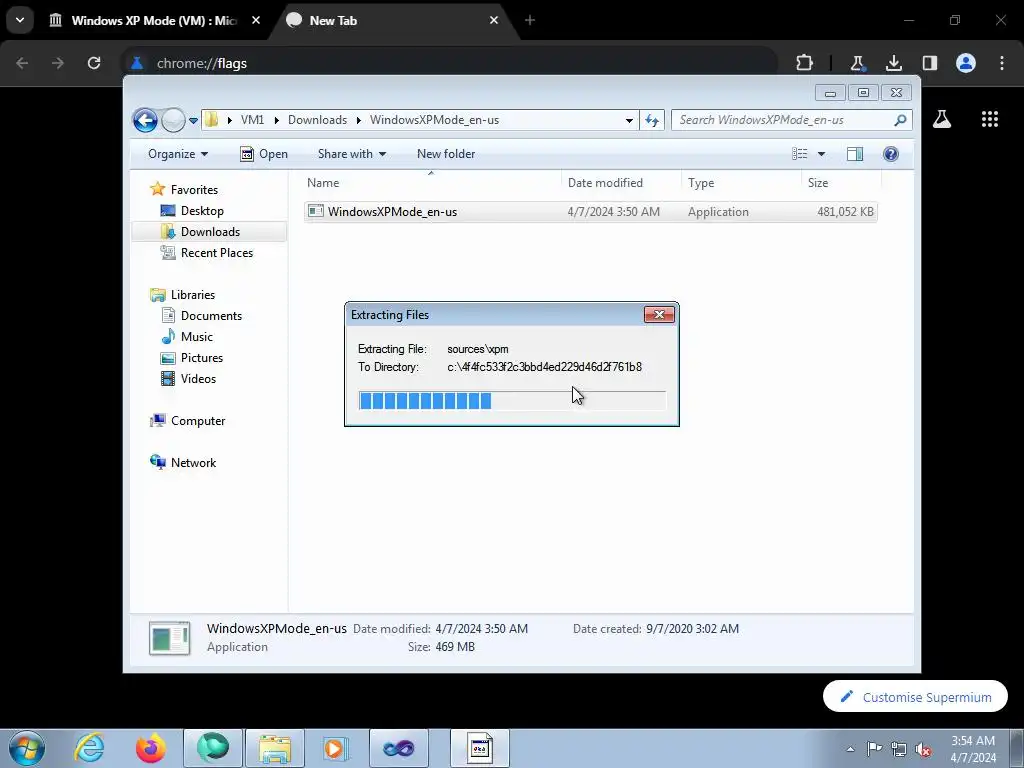
Task: Open Documents library
Action: tap(202, 315)
